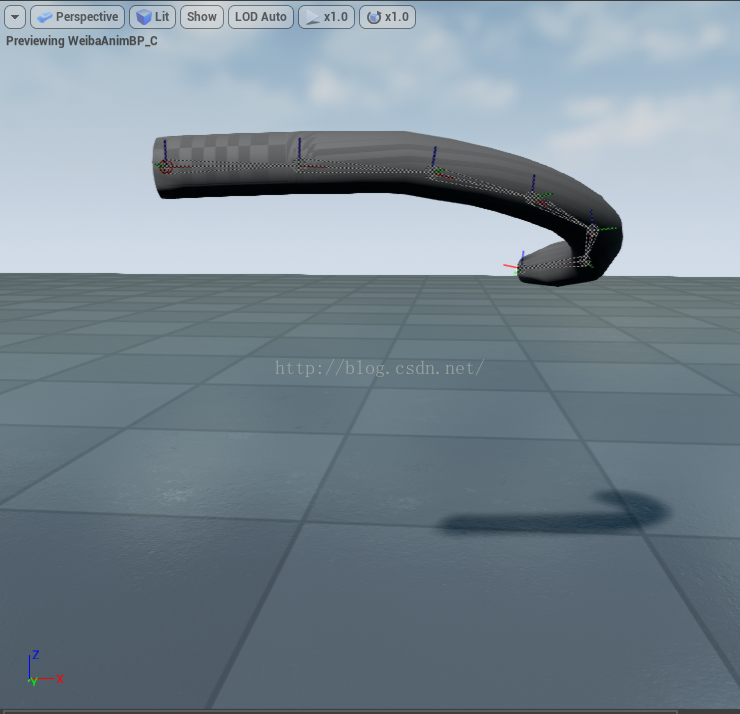Open the Show options menu
The width and height of the screenshot is (740, 714).
pyautogui.click(x=202, y=17)
